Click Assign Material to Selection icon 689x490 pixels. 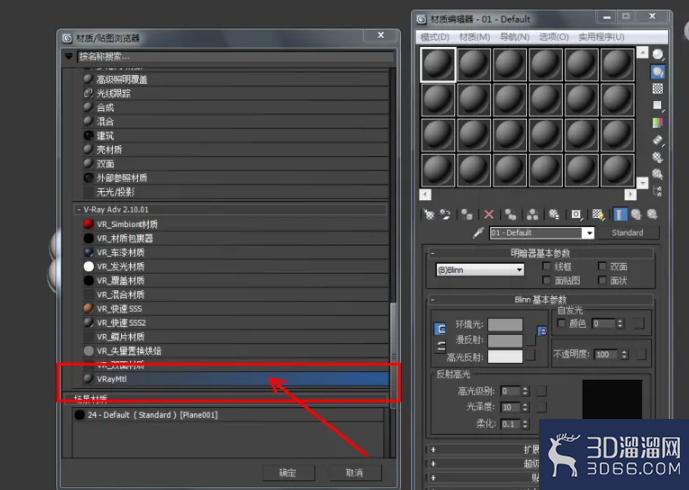click(467, 214)
